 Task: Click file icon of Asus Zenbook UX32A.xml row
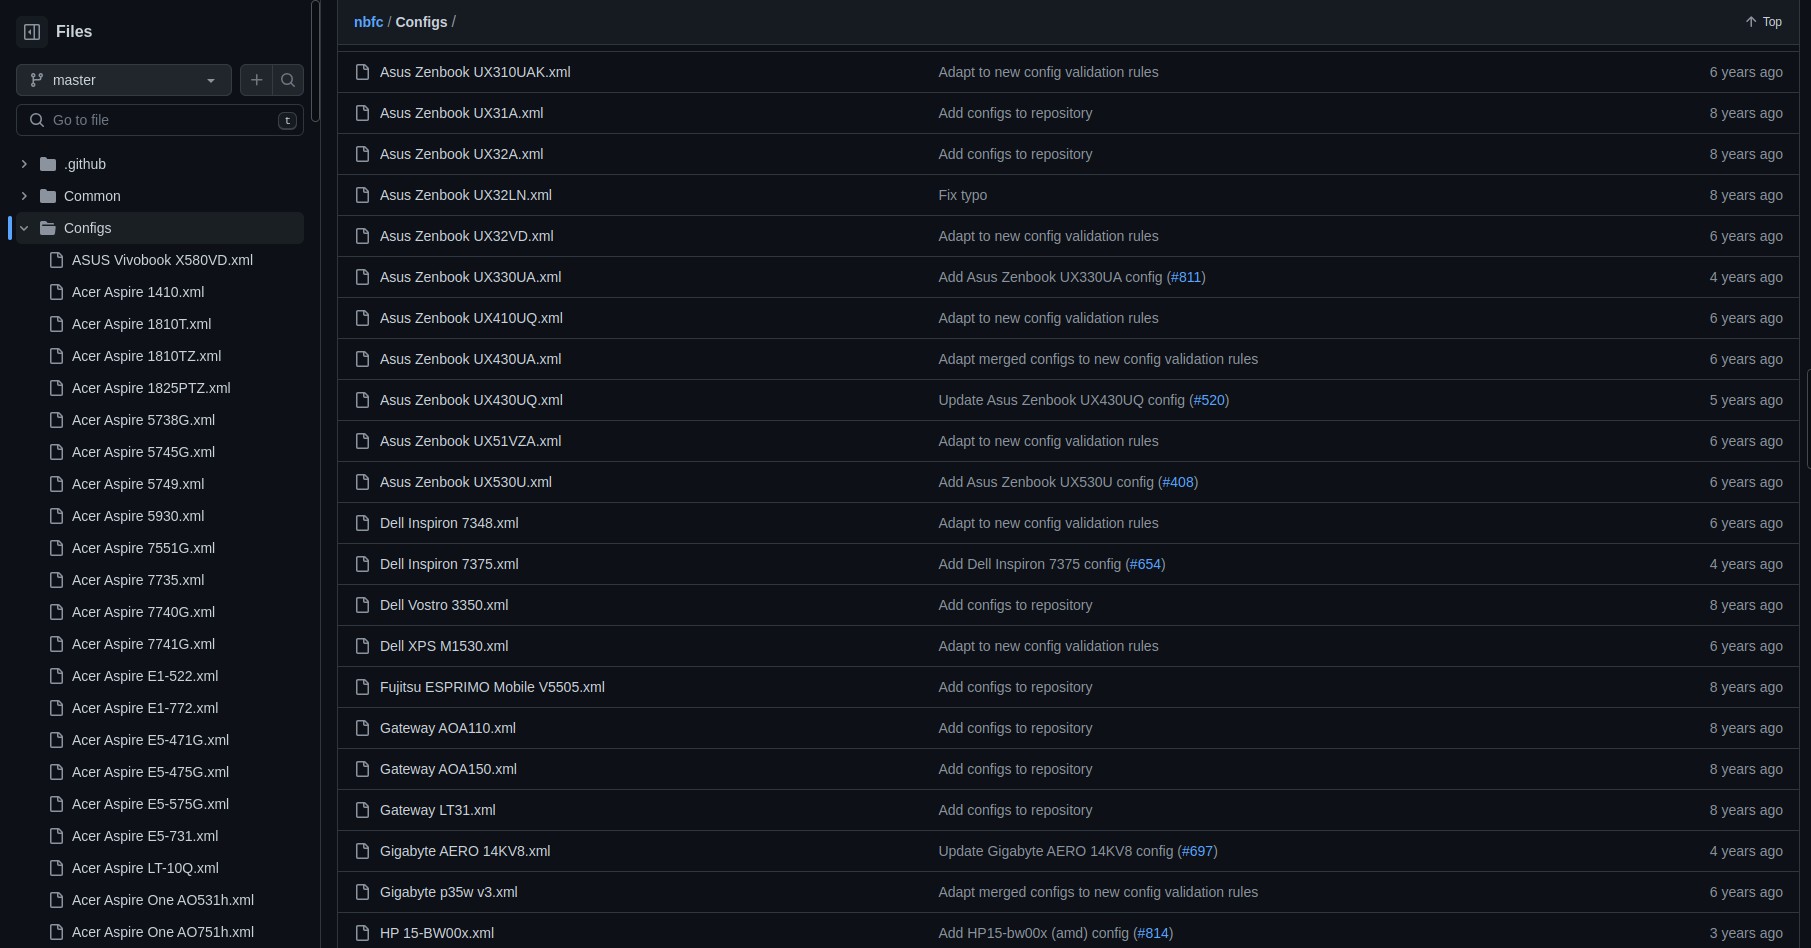click(x=362, y=154)
